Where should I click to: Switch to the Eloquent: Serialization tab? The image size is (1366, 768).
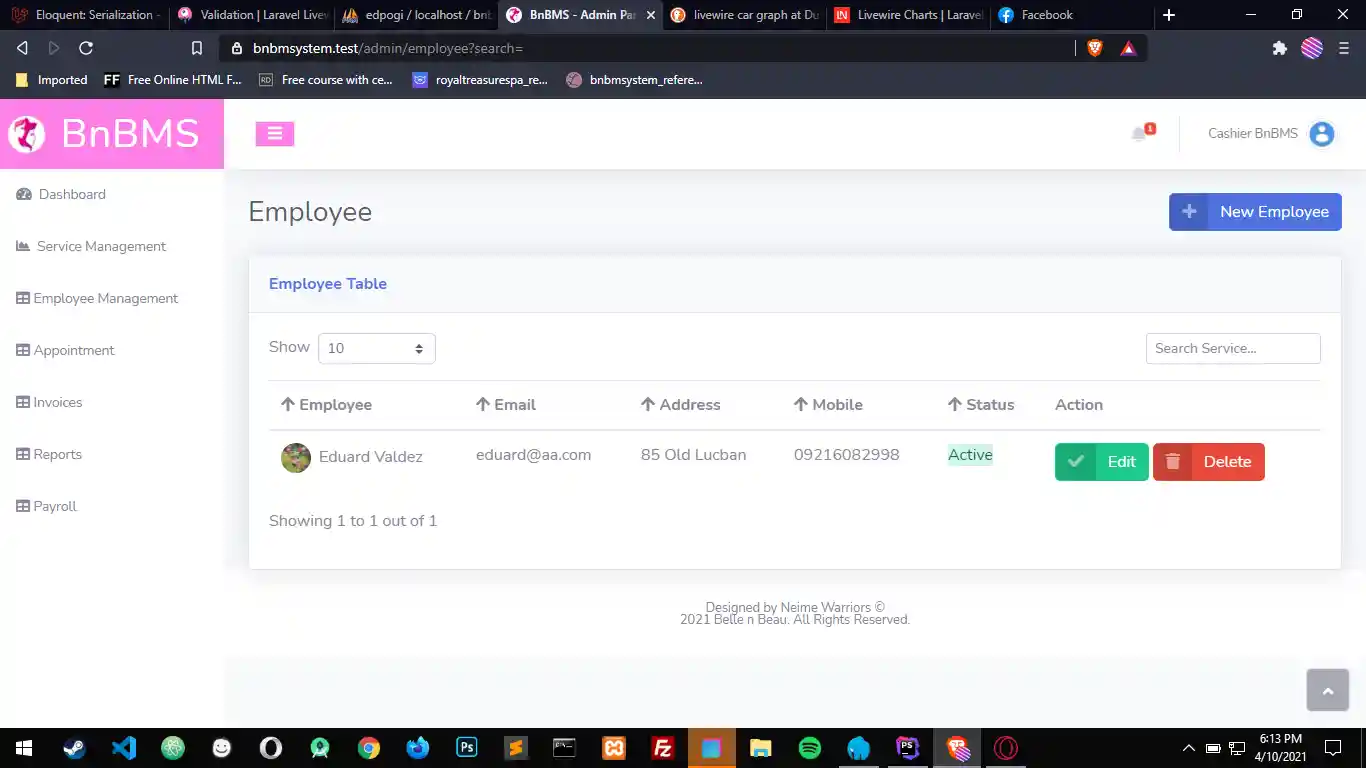click(x=84, y=15)
